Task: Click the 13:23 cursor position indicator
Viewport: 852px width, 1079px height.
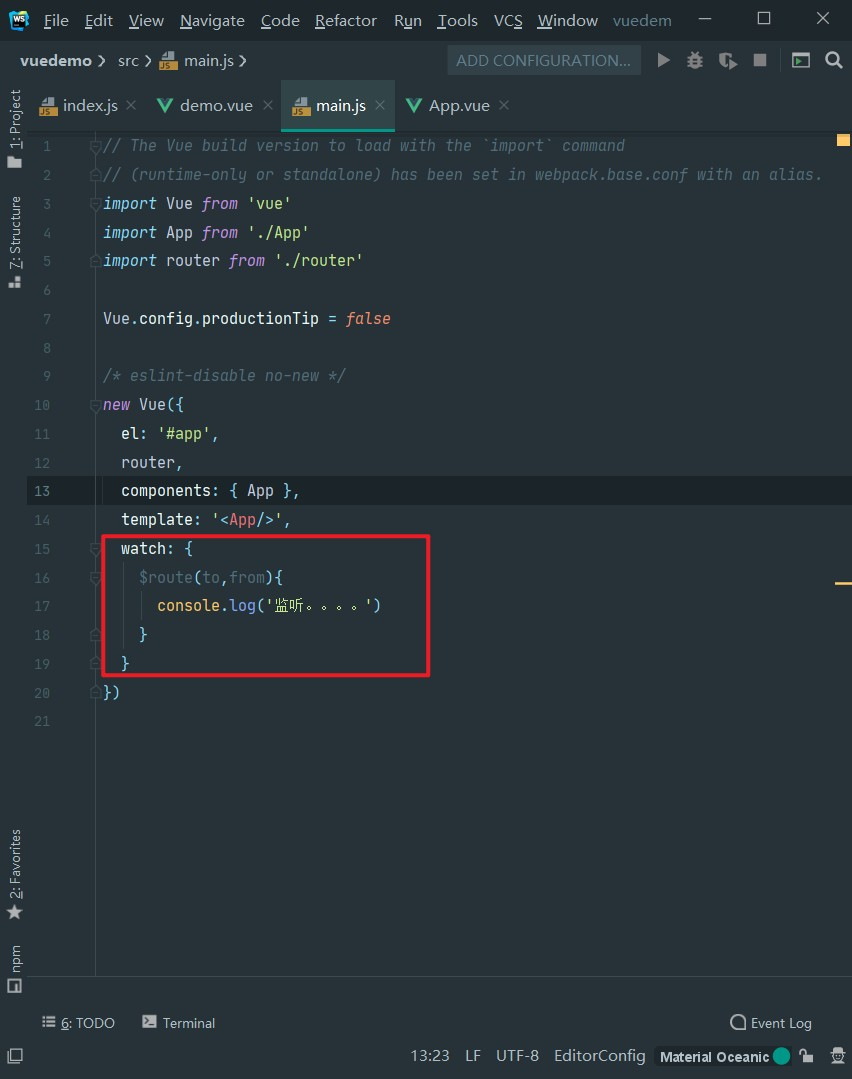Action: tap(429, 1056)
